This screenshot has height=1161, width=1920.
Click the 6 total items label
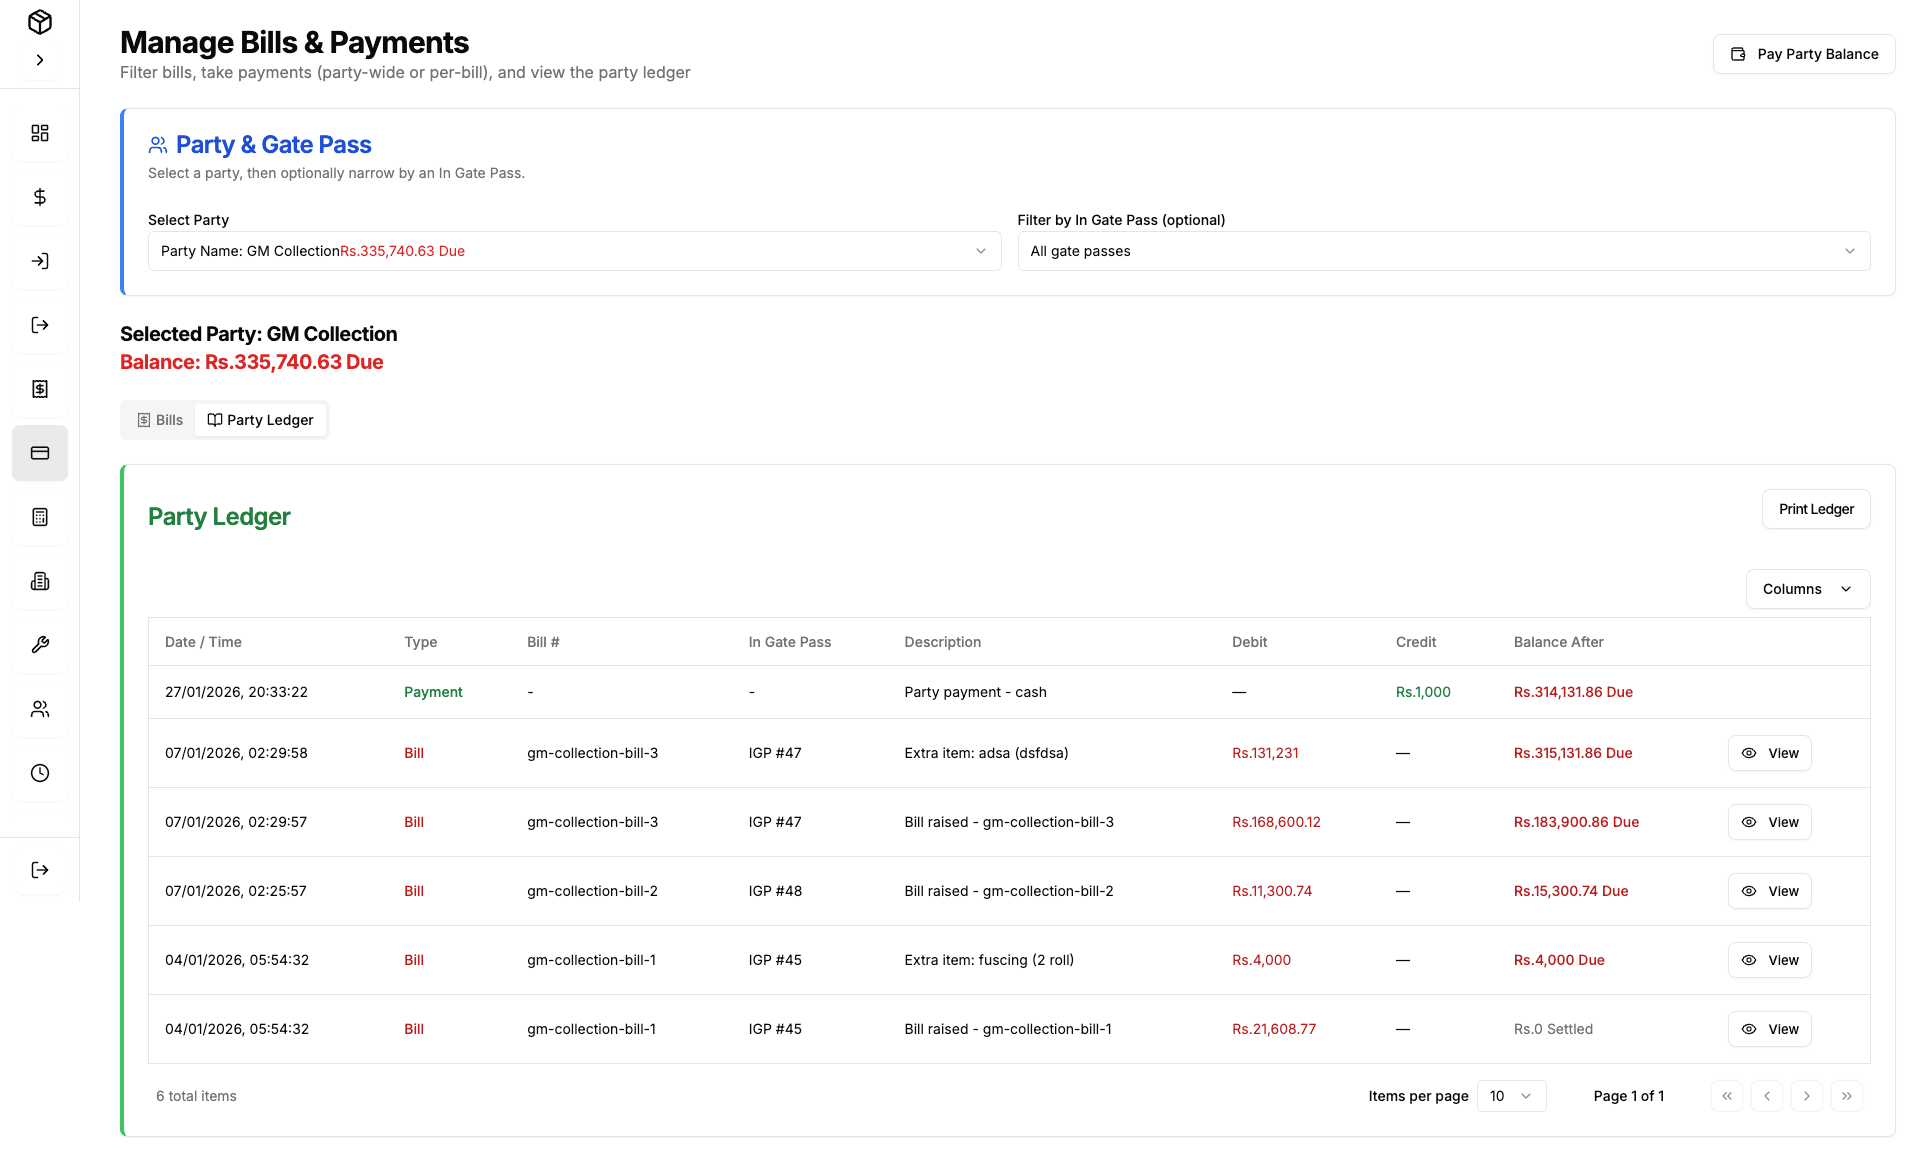coord(196,1096)
